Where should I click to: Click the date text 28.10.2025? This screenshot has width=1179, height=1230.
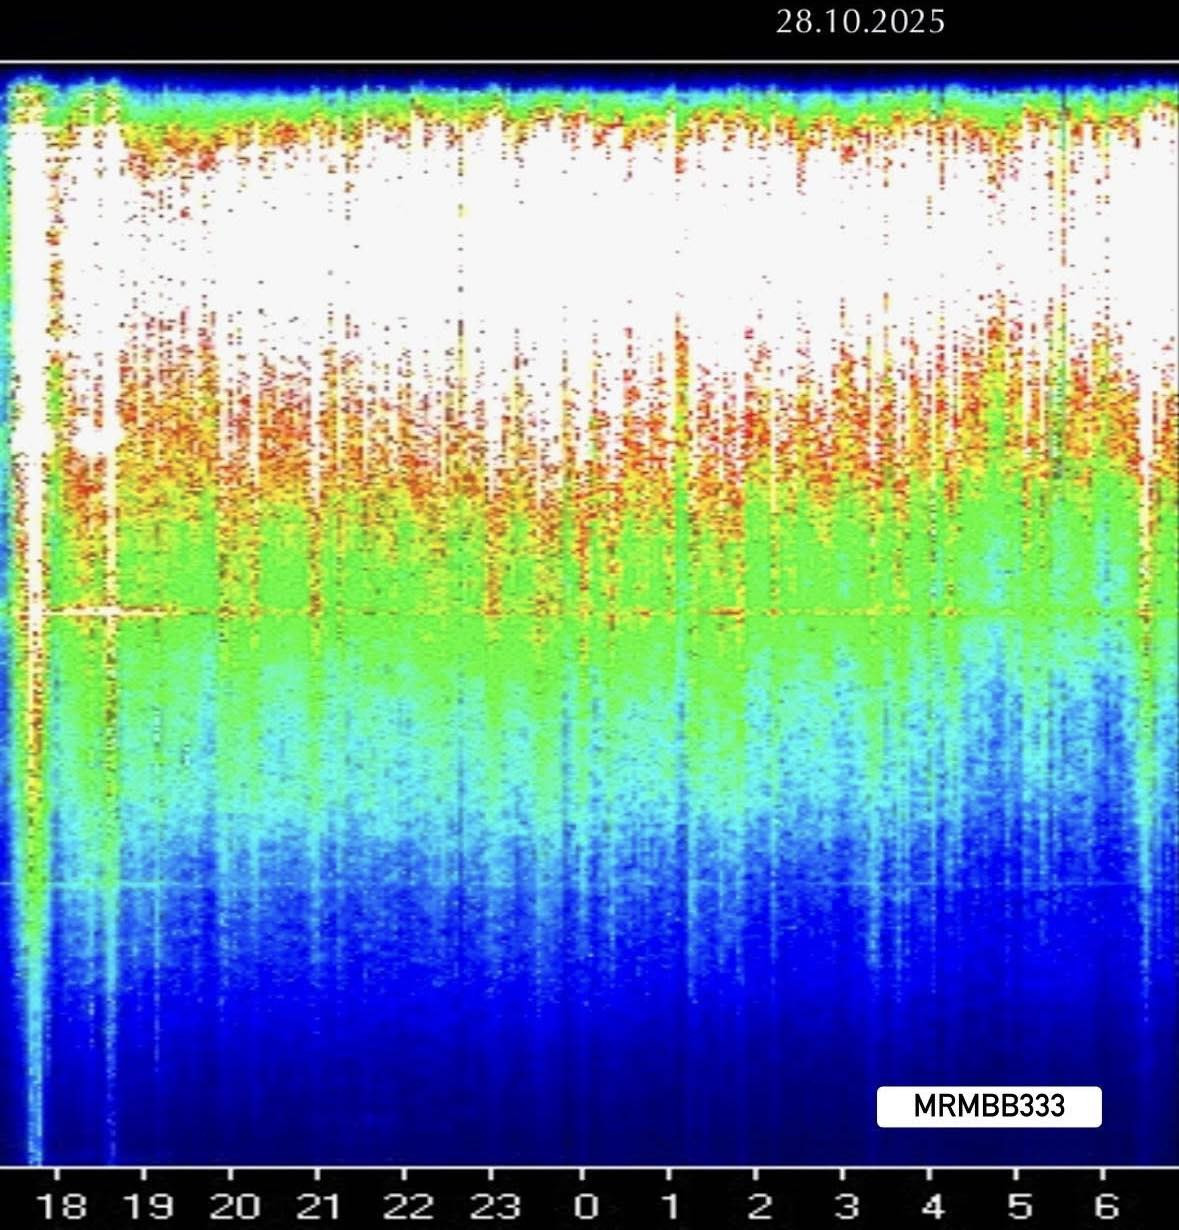(x=860, y=22)
